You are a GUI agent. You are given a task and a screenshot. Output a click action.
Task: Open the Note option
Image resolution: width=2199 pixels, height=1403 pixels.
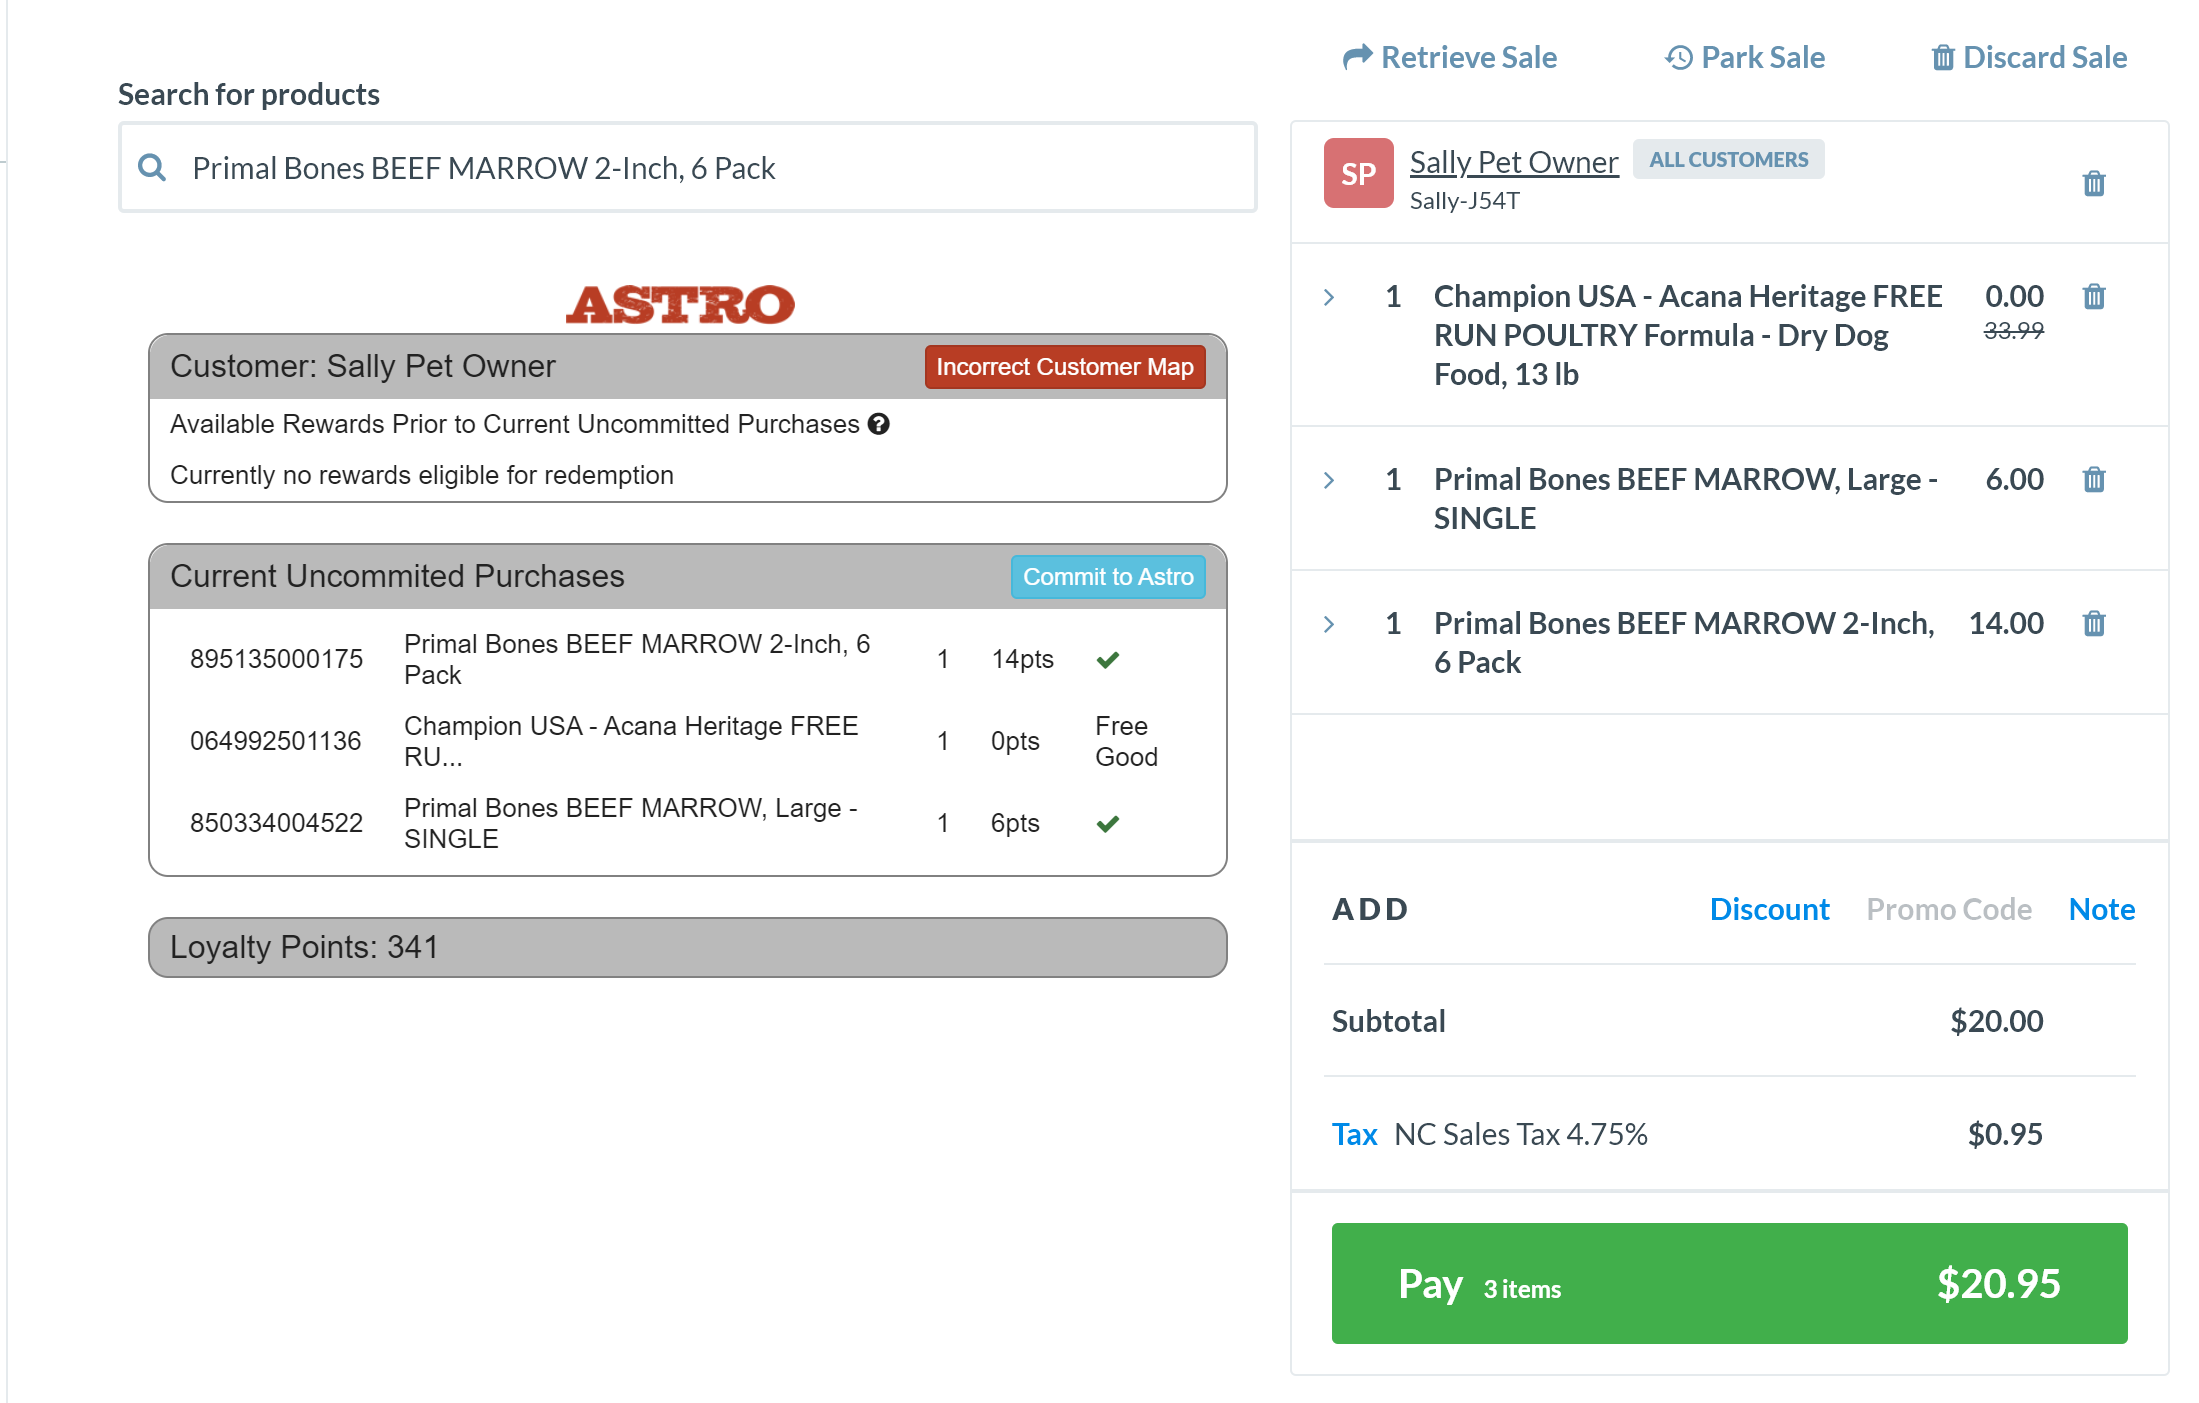pyautogui.click(x=2101, y=908)
